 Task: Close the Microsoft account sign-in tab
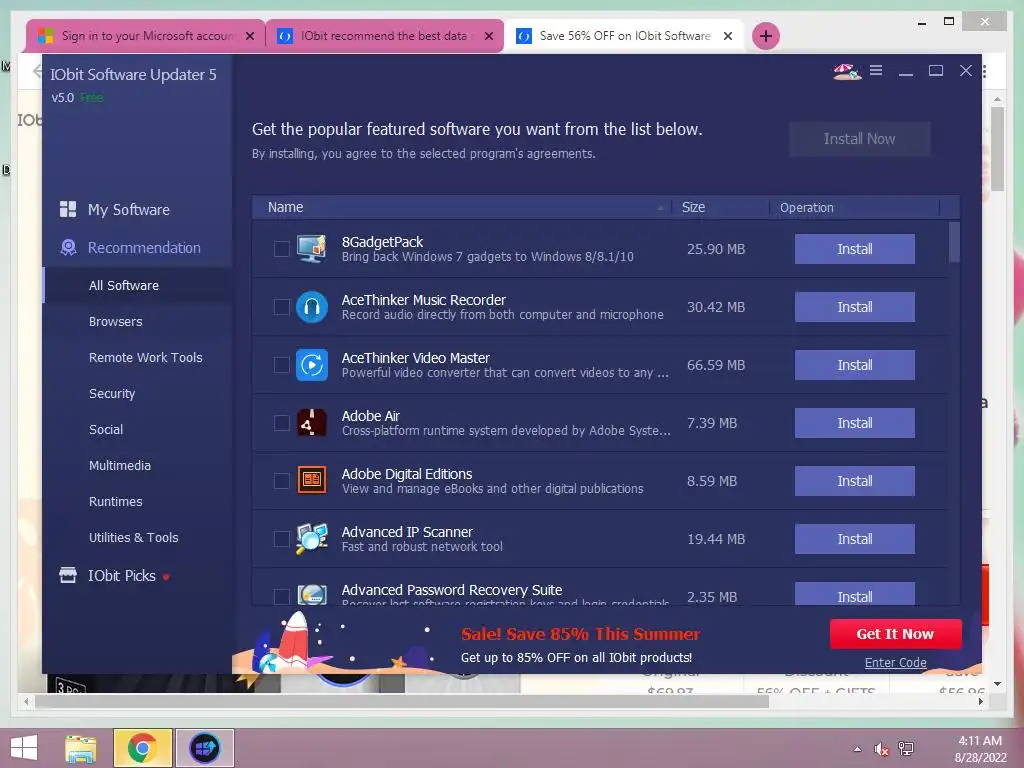(249, 36)
